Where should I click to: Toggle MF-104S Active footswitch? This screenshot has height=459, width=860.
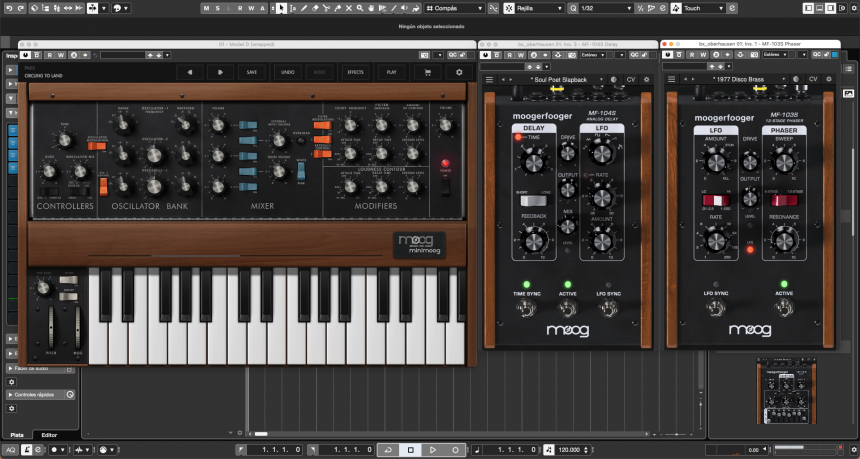click(x=567, y=309)
